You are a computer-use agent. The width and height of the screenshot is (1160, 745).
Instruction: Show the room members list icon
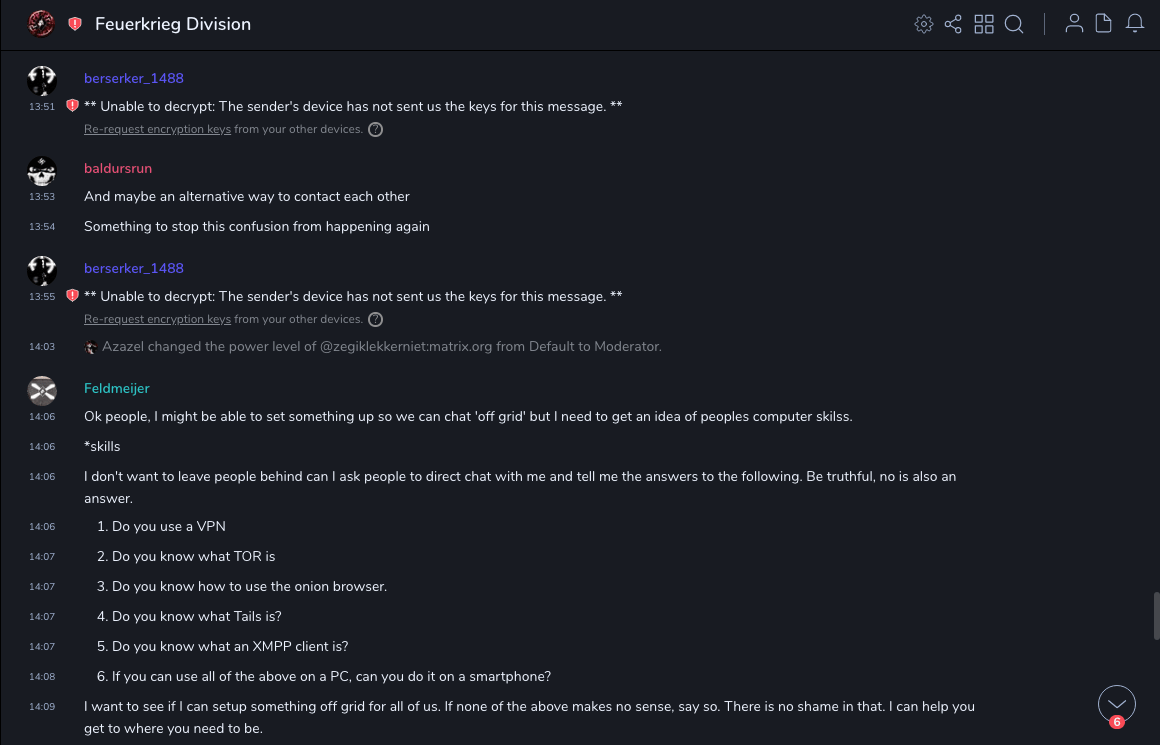(1074, 24)
